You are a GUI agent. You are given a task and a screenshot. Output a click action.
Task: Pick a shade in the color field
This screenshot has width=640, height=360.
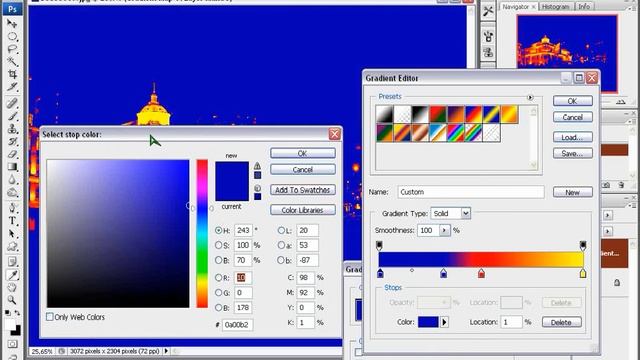pyautogui.click(x=118, y=233)
